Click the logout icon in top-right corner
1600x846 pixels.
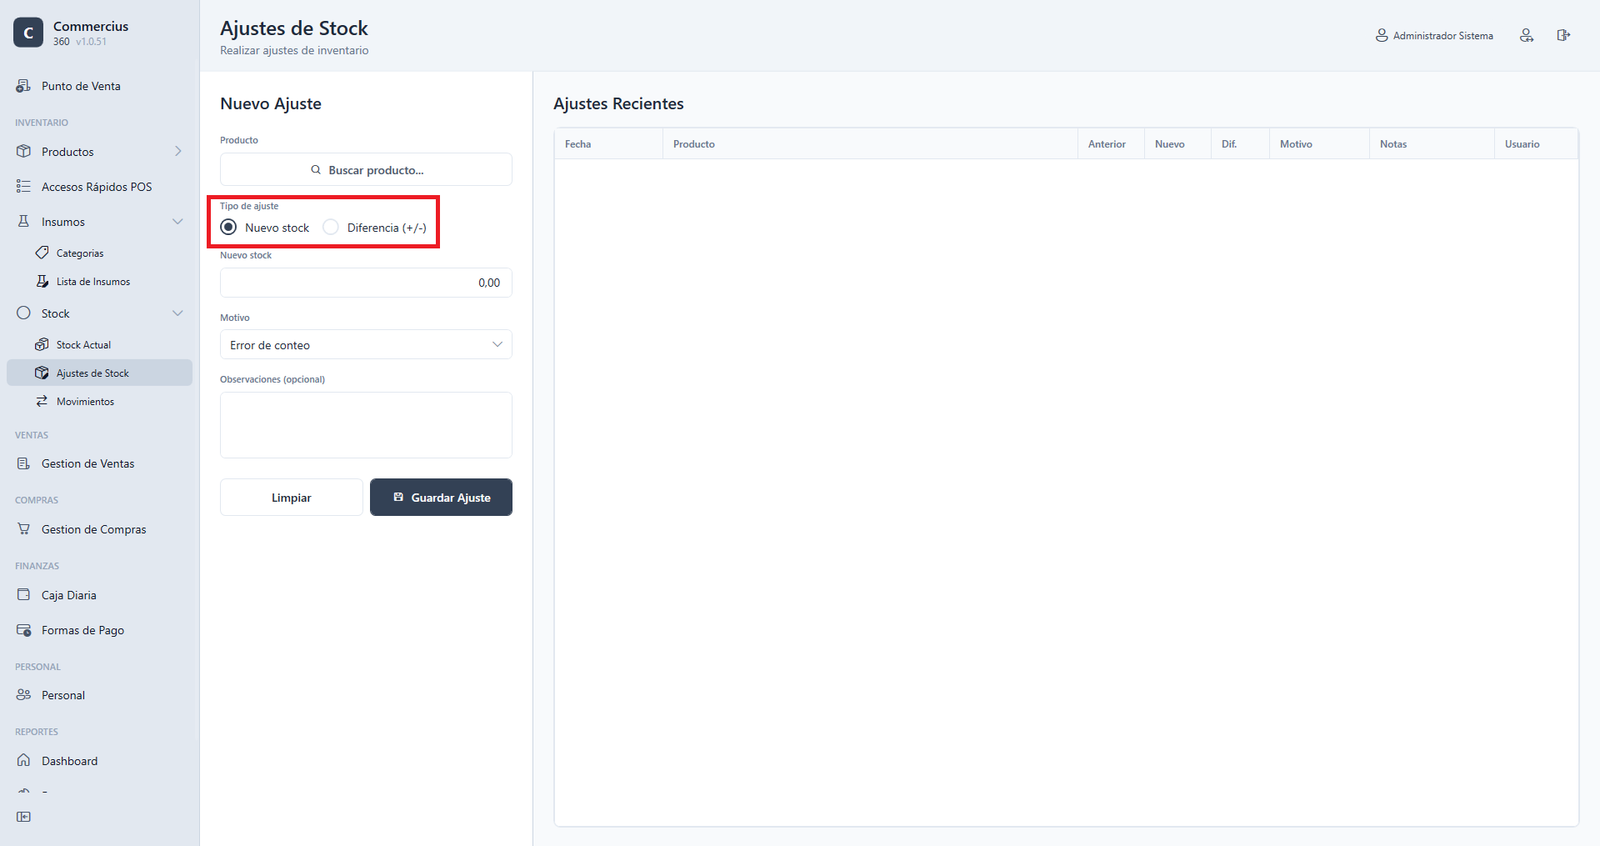[x=1563, y=35]
